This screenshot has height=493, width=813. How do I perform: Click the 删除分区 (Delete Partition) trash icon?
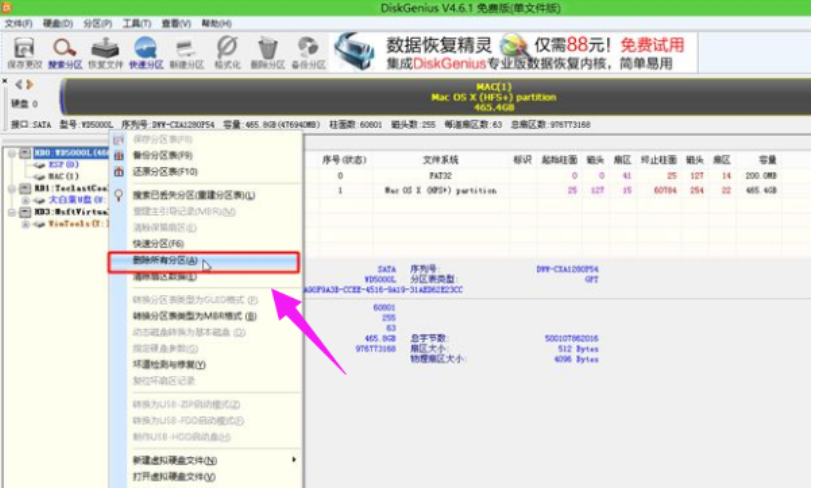(267, 51)
